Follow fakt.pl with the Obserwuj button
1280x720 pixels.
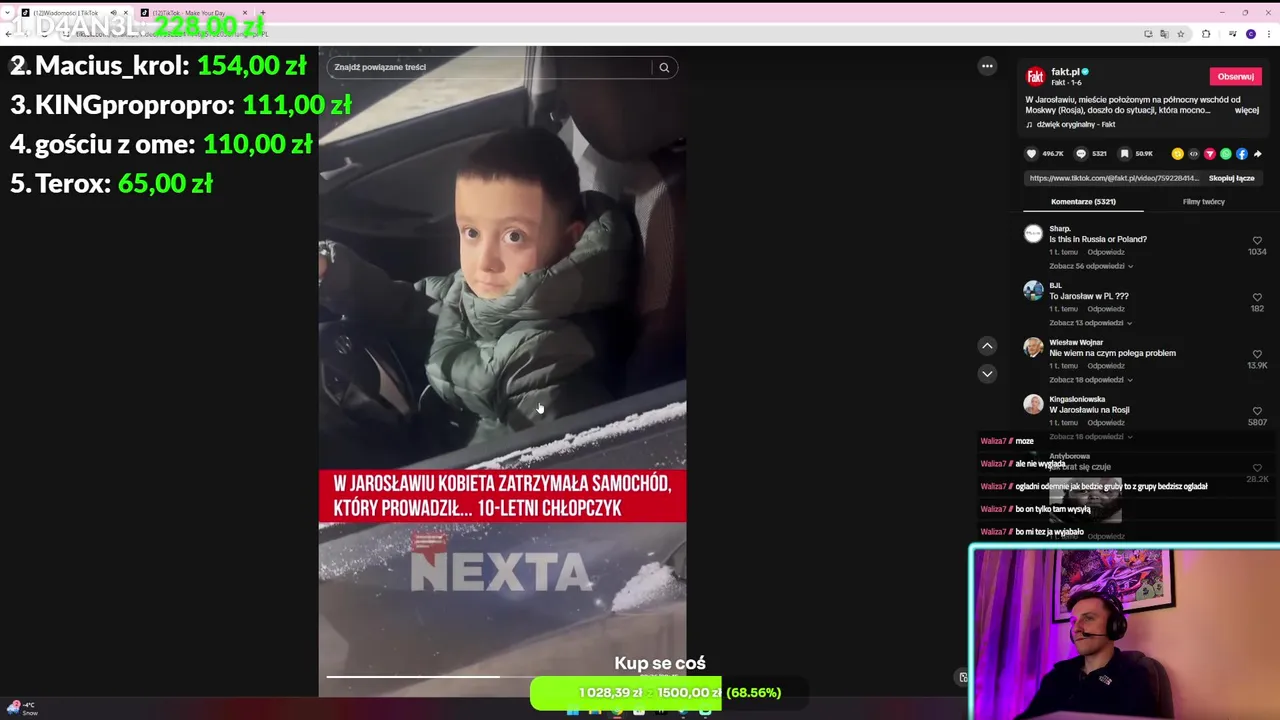(x=1235, y=76)
